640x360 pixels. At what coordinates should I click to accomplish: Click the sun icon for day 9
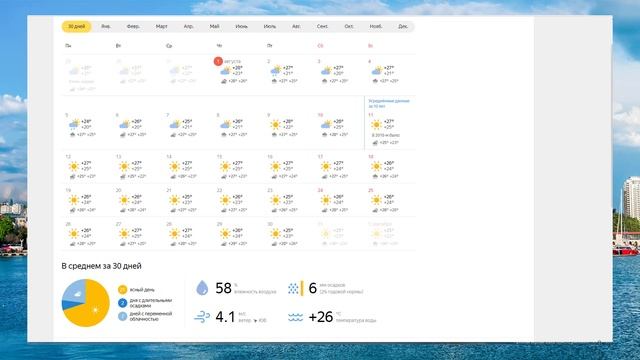(276, 124)
